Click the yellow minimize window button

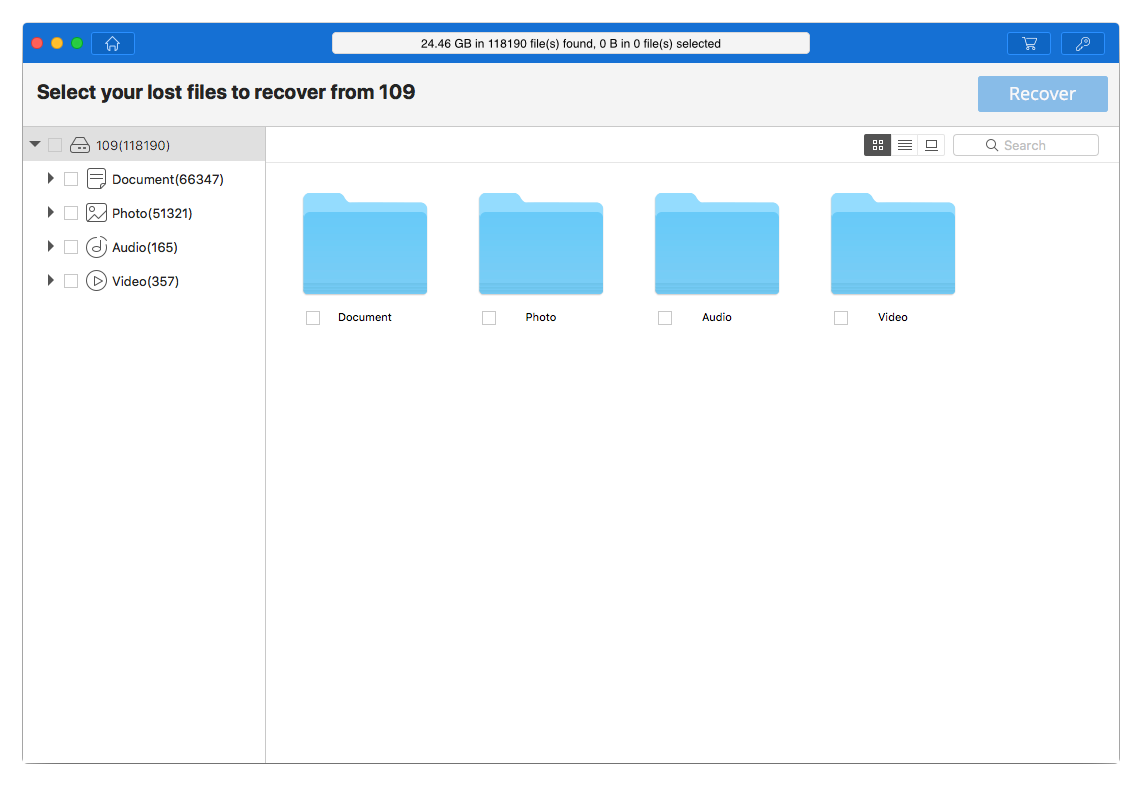point(57,43)
